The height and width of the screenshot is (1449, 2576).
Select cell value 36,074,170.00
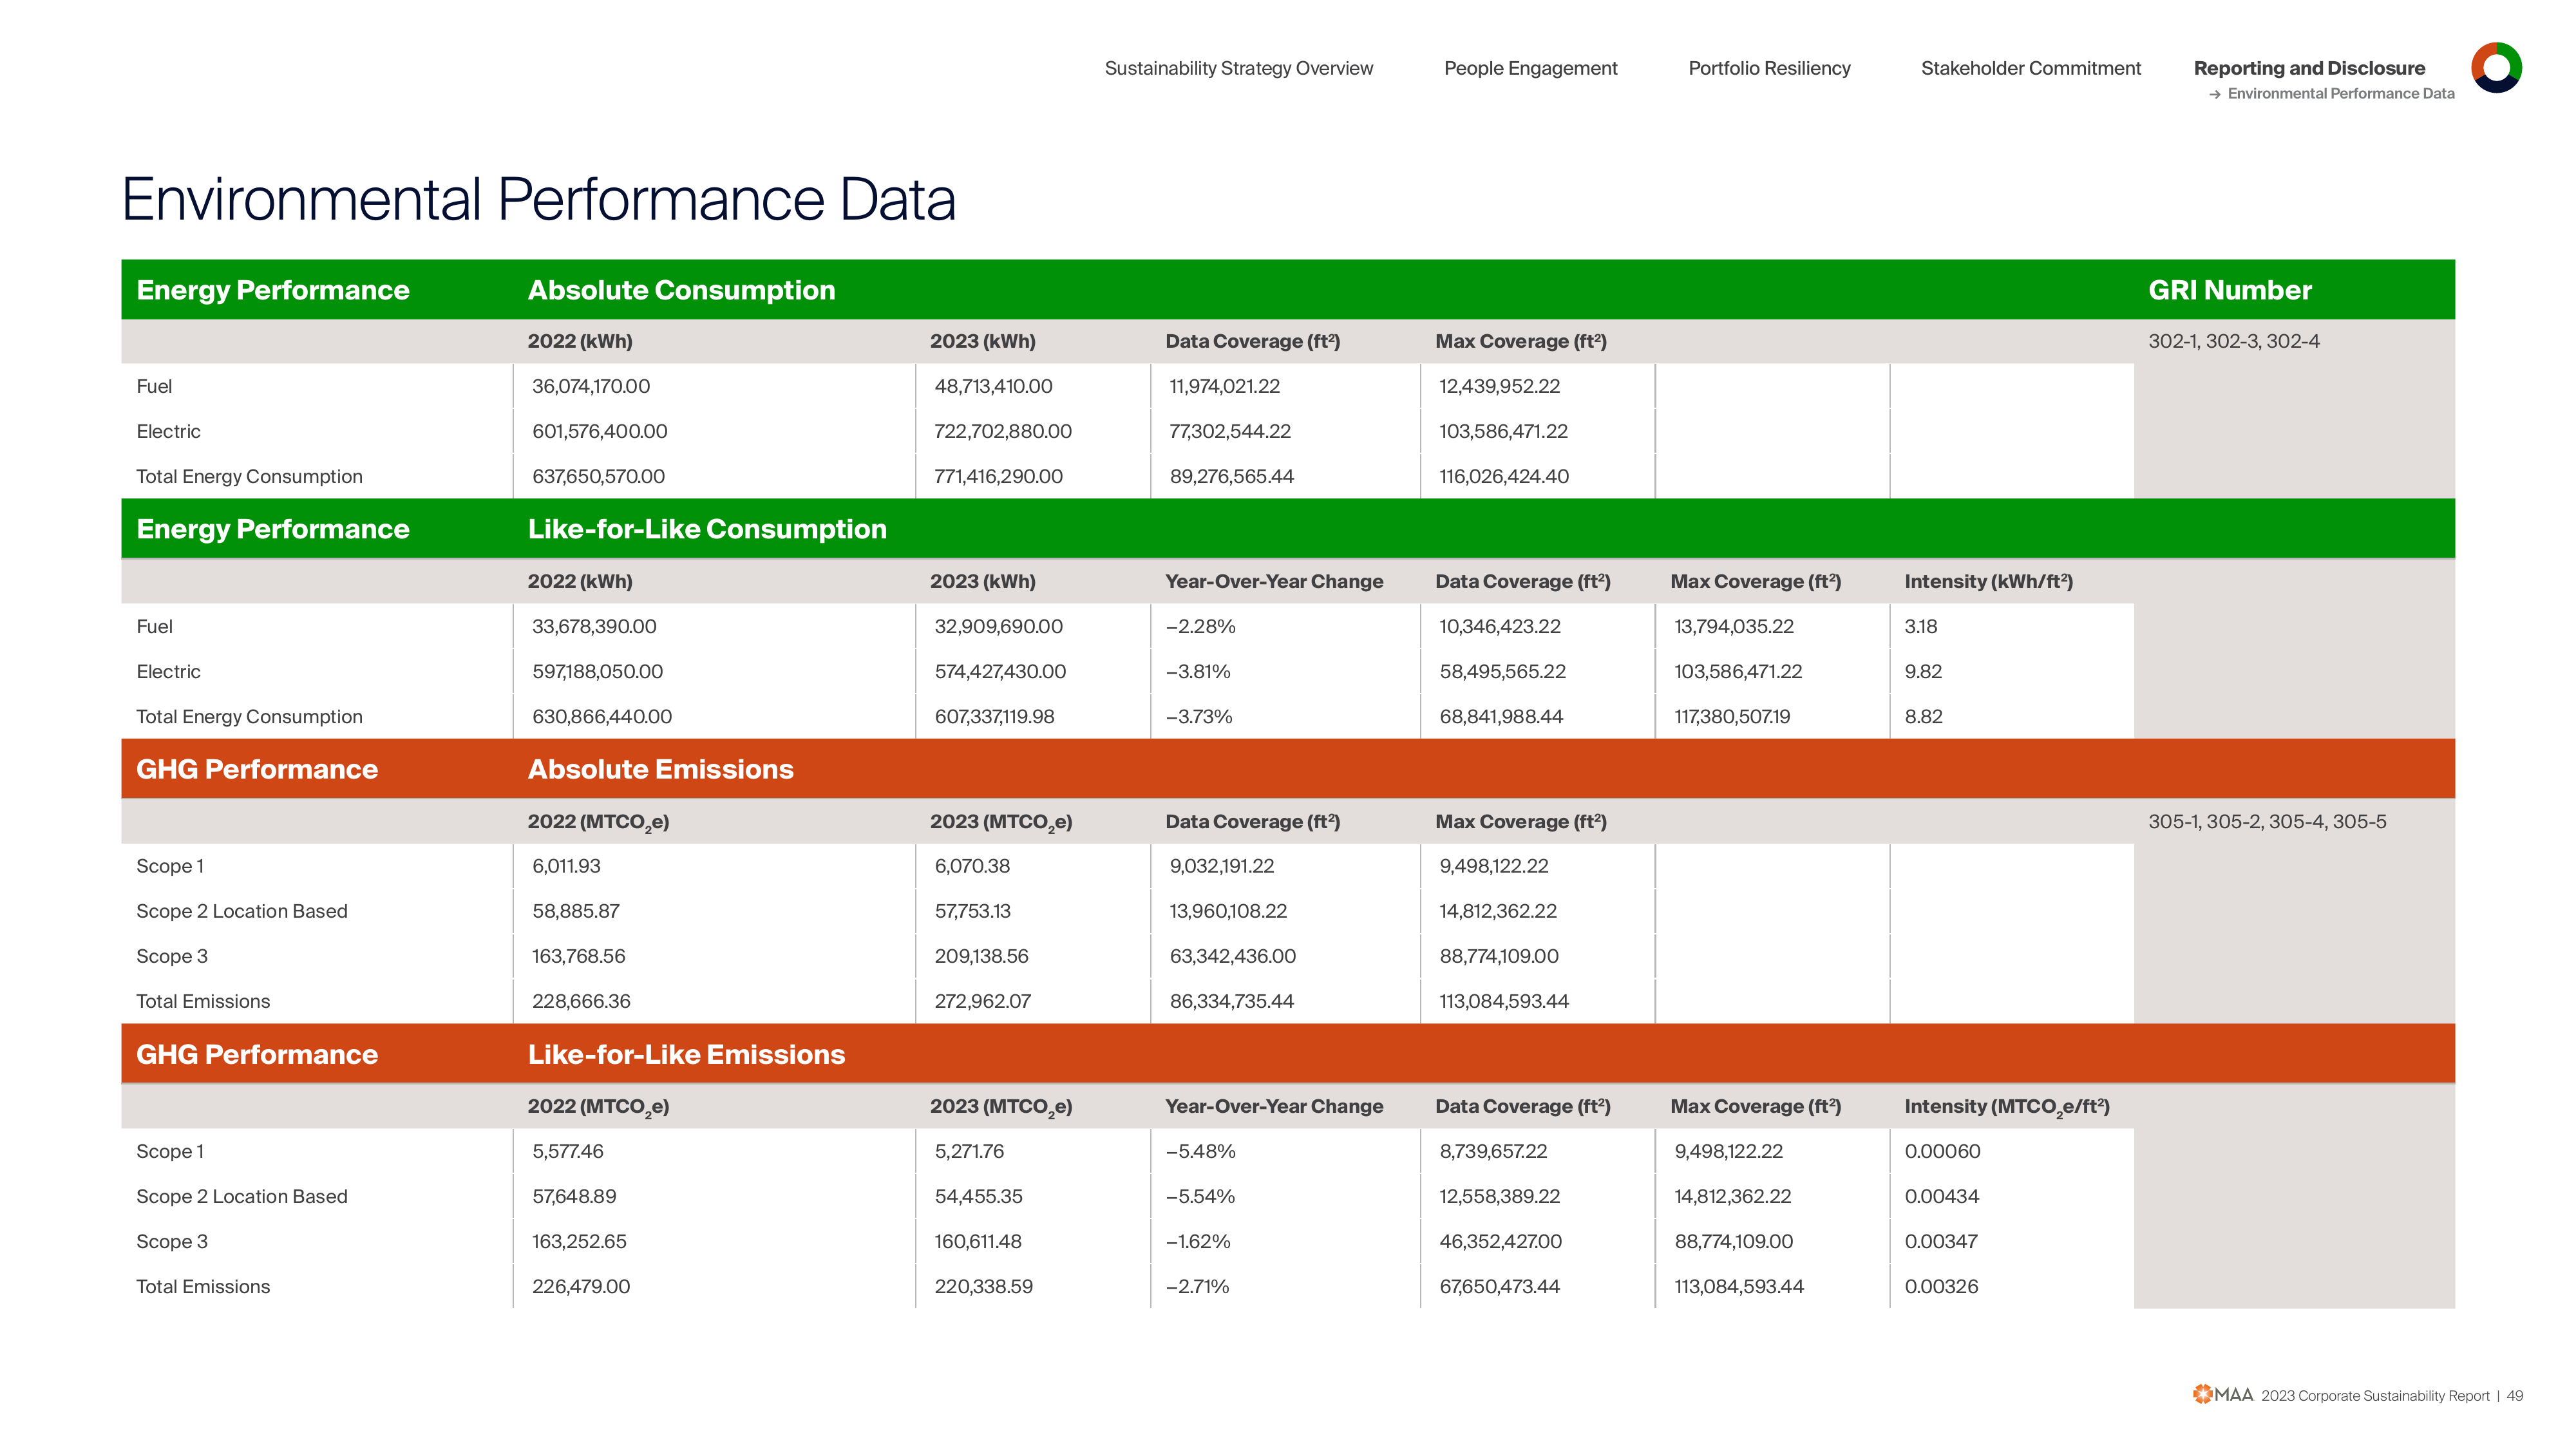tap(591, 386)
